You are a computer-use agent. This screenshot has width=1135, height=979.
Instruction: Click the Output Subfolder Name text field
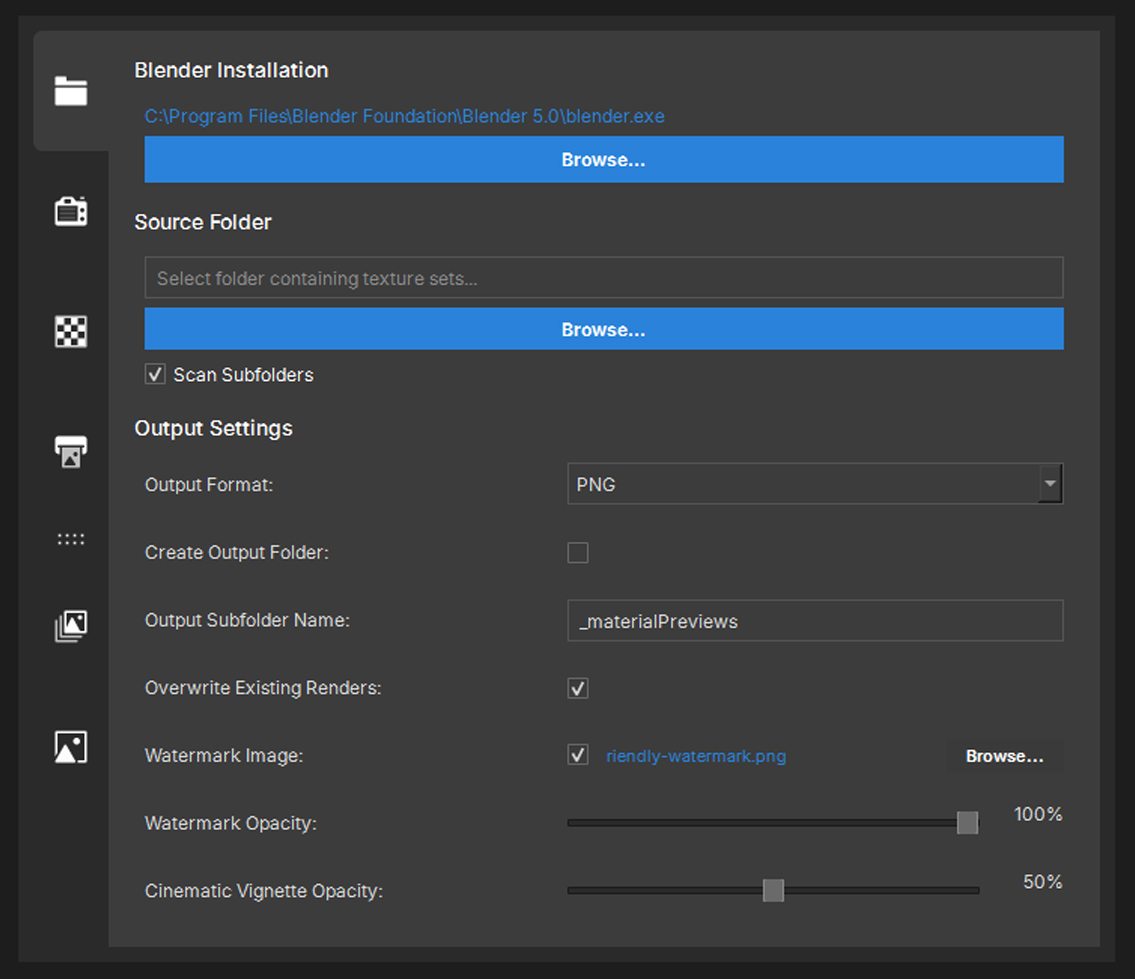[x=815, y=621]
